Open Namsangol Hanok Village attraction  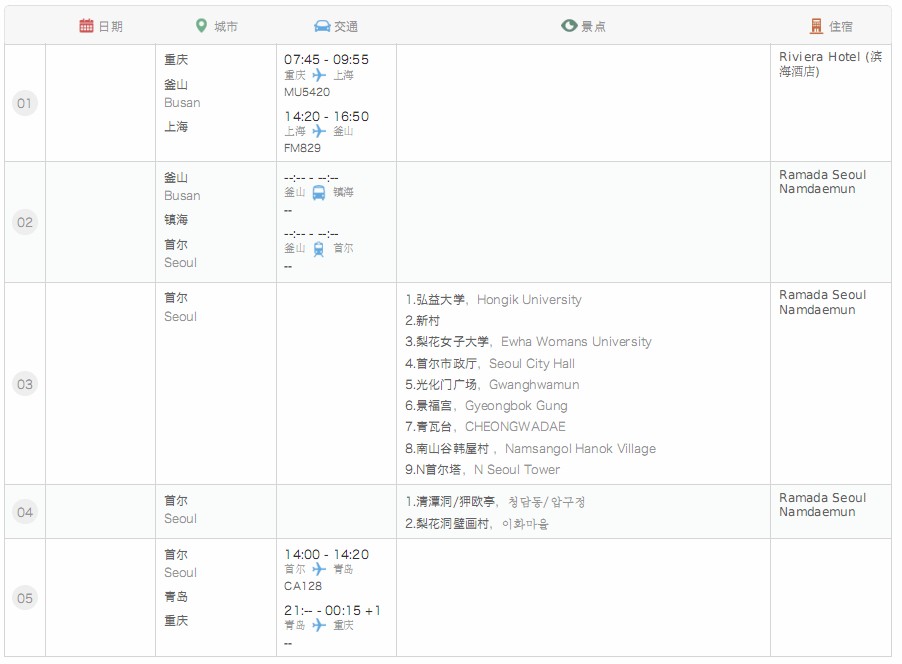pyautogui.click(x=580, y=449)
